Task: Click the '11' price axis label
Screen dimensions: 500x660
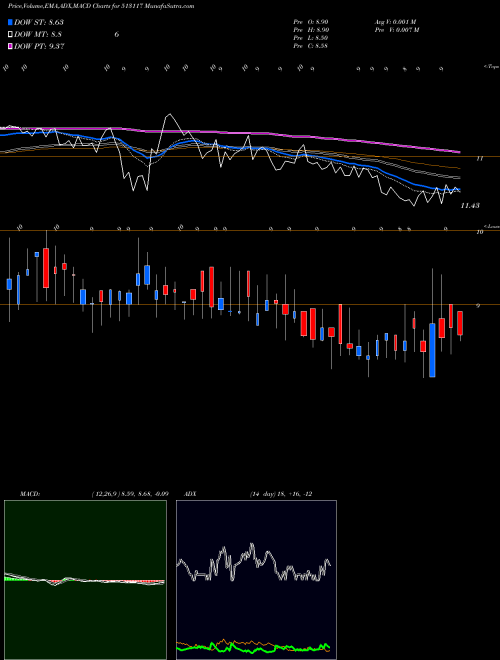Action: (479, 159)
